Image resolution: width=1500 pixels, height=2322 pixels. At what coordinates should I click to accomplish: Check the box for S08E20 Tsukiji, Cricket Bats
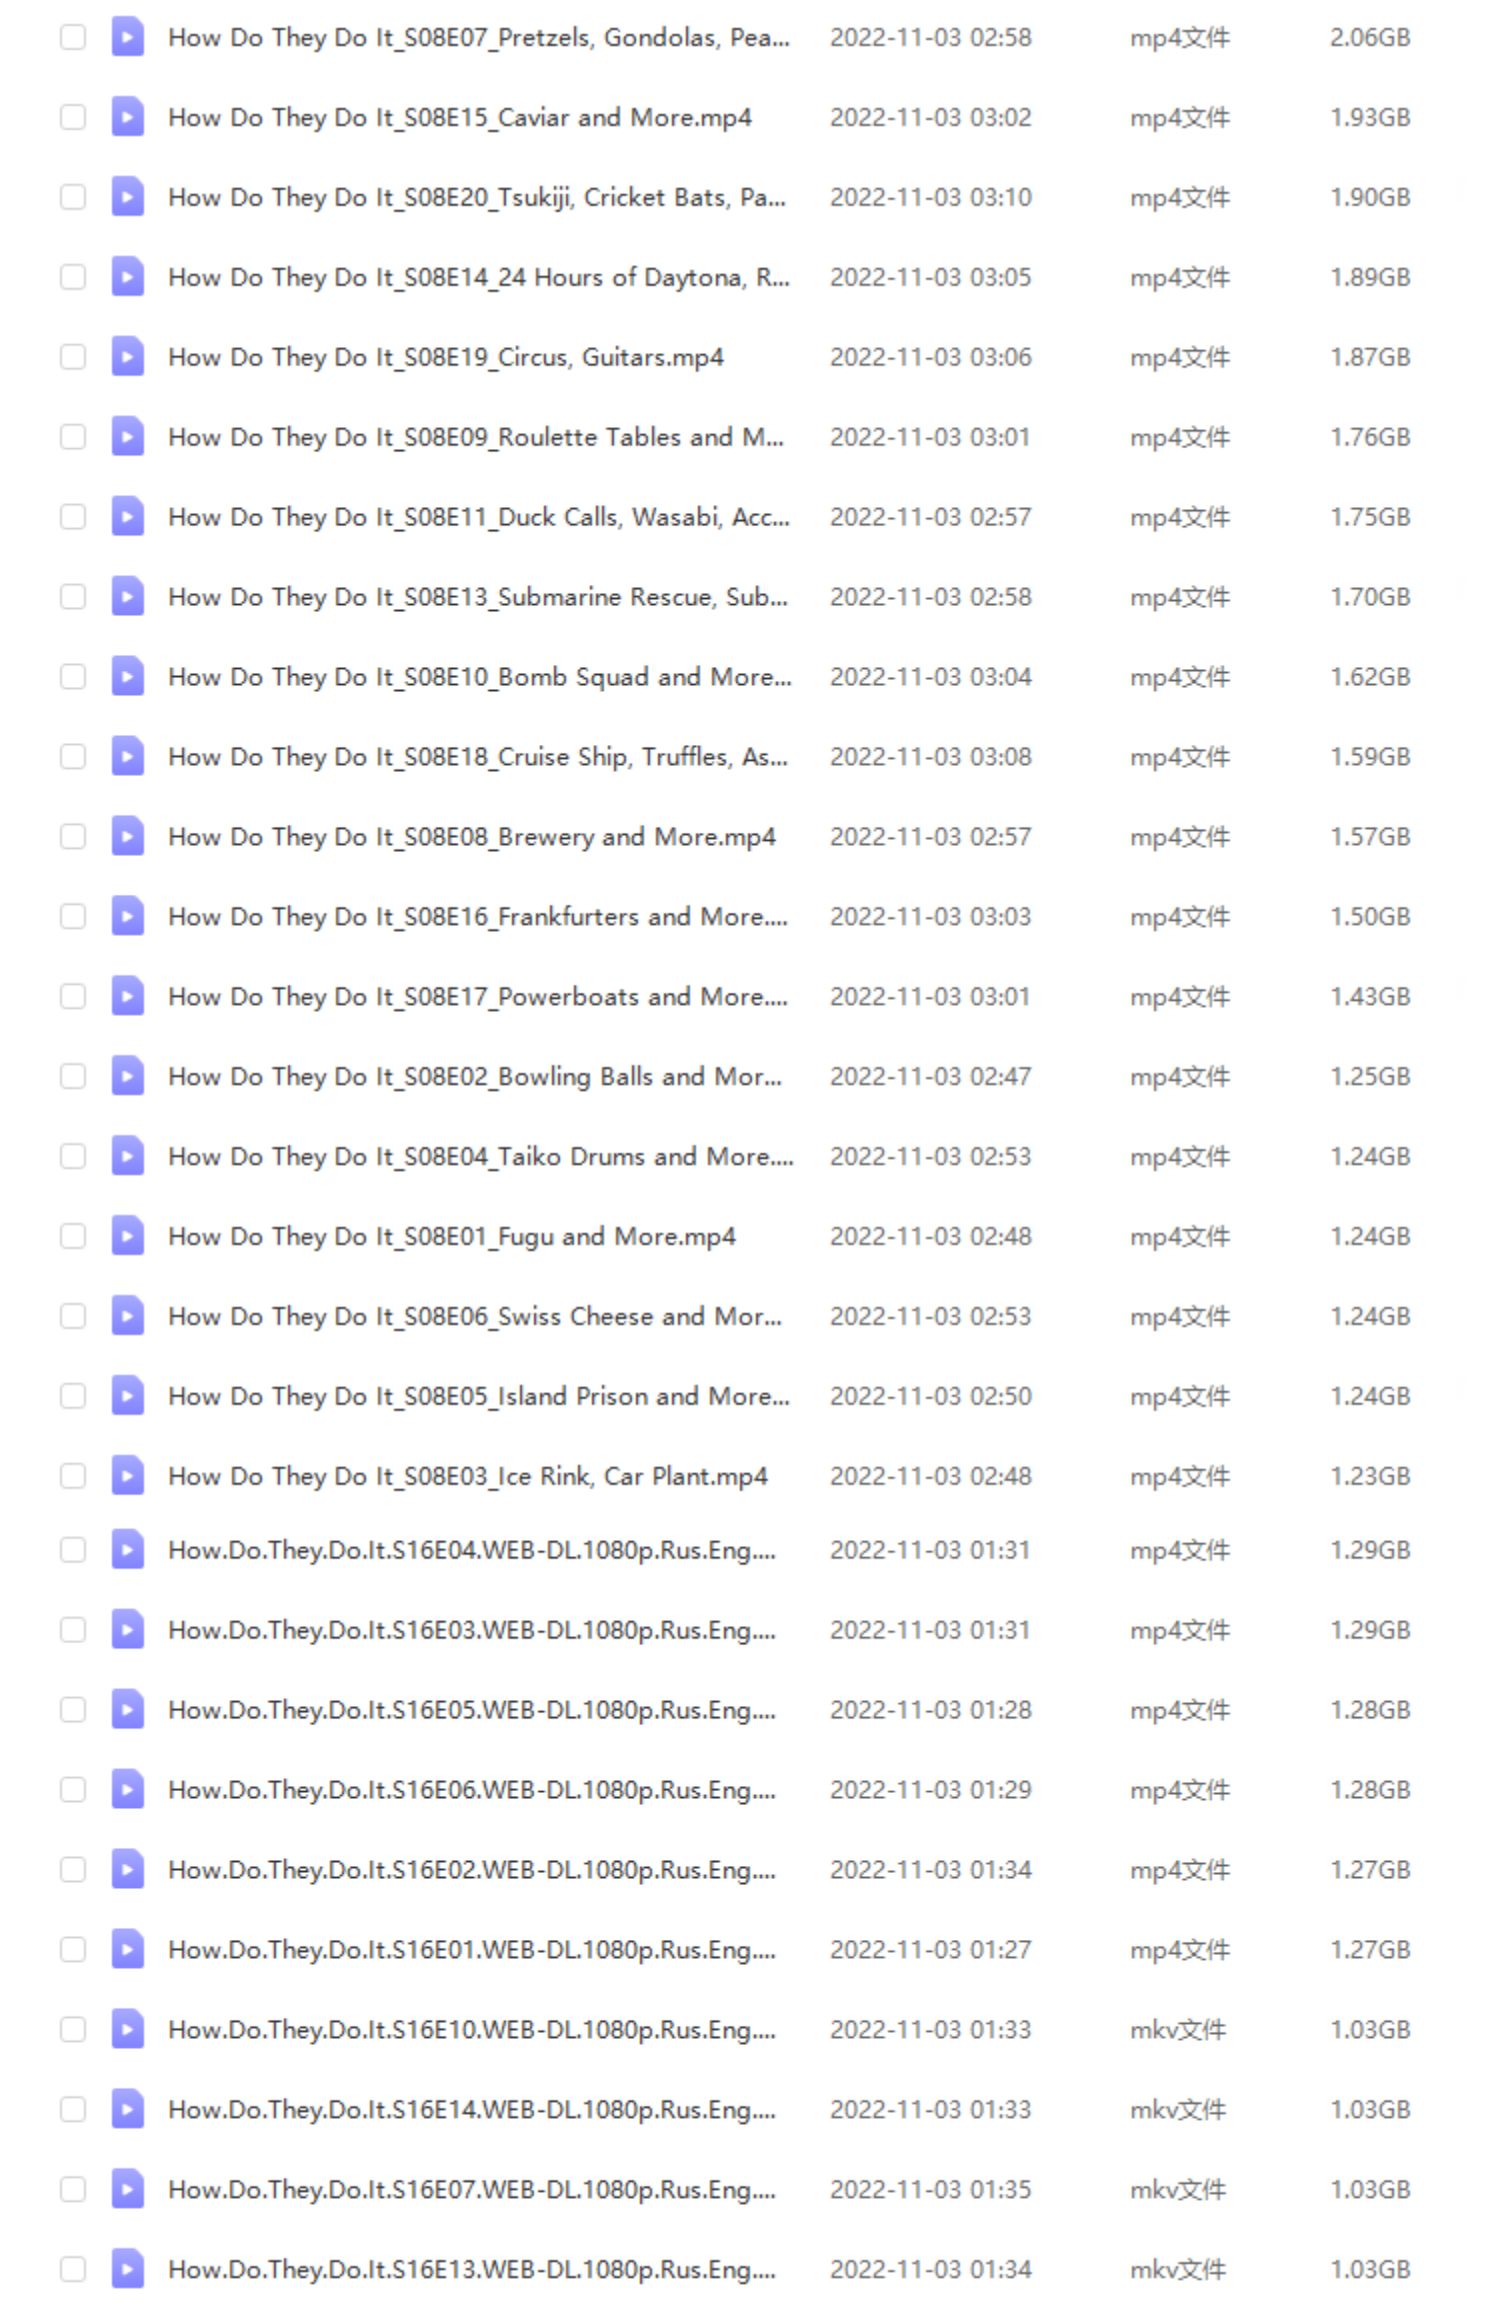tap(73, 197)
